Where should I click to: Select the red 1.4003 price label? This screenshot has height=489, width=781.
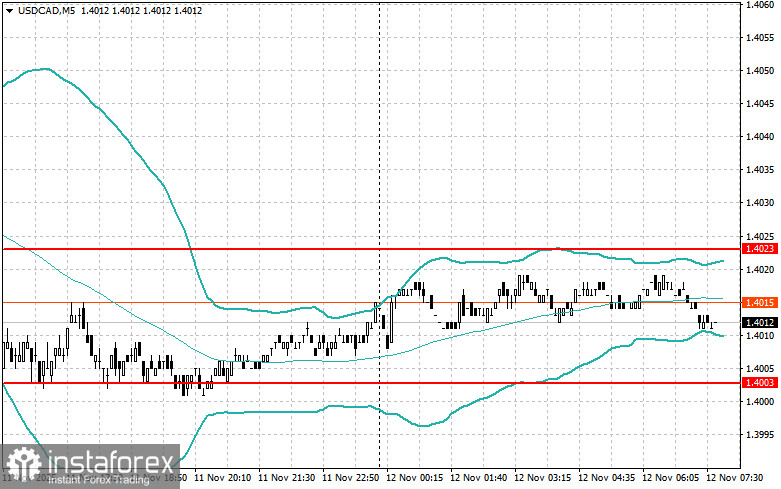coord(760,382)
